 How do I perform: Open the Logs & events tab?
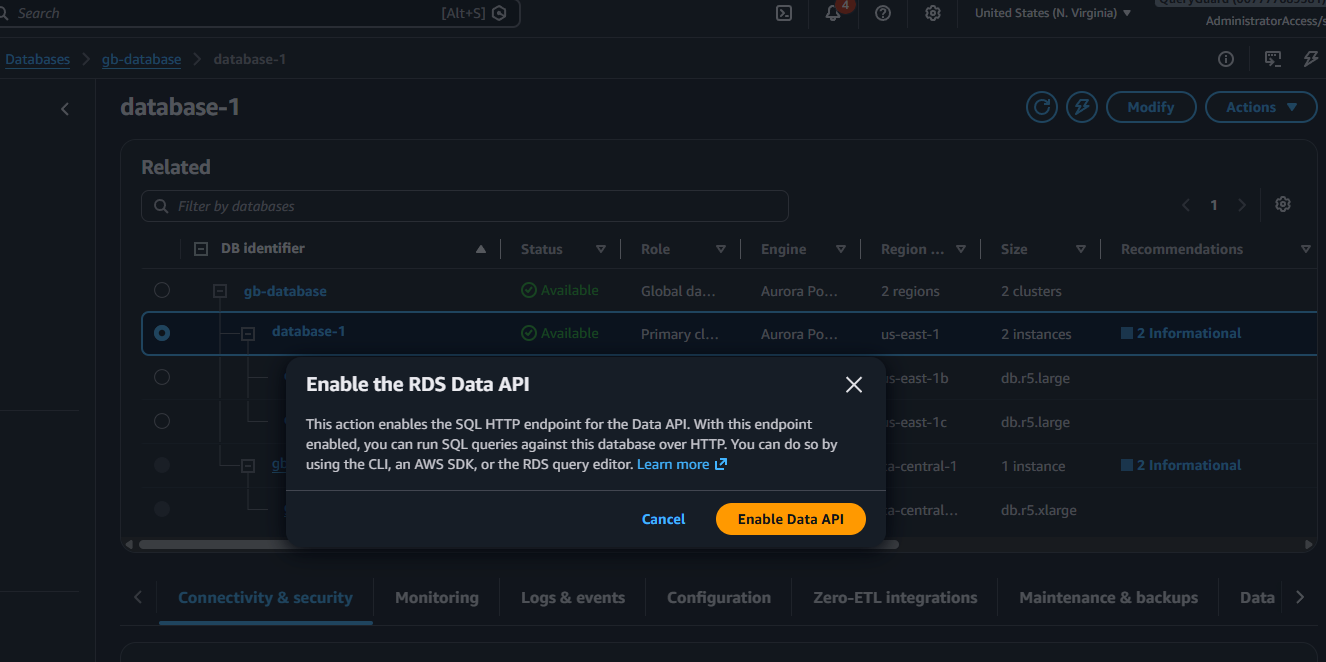tap(573, 598)
